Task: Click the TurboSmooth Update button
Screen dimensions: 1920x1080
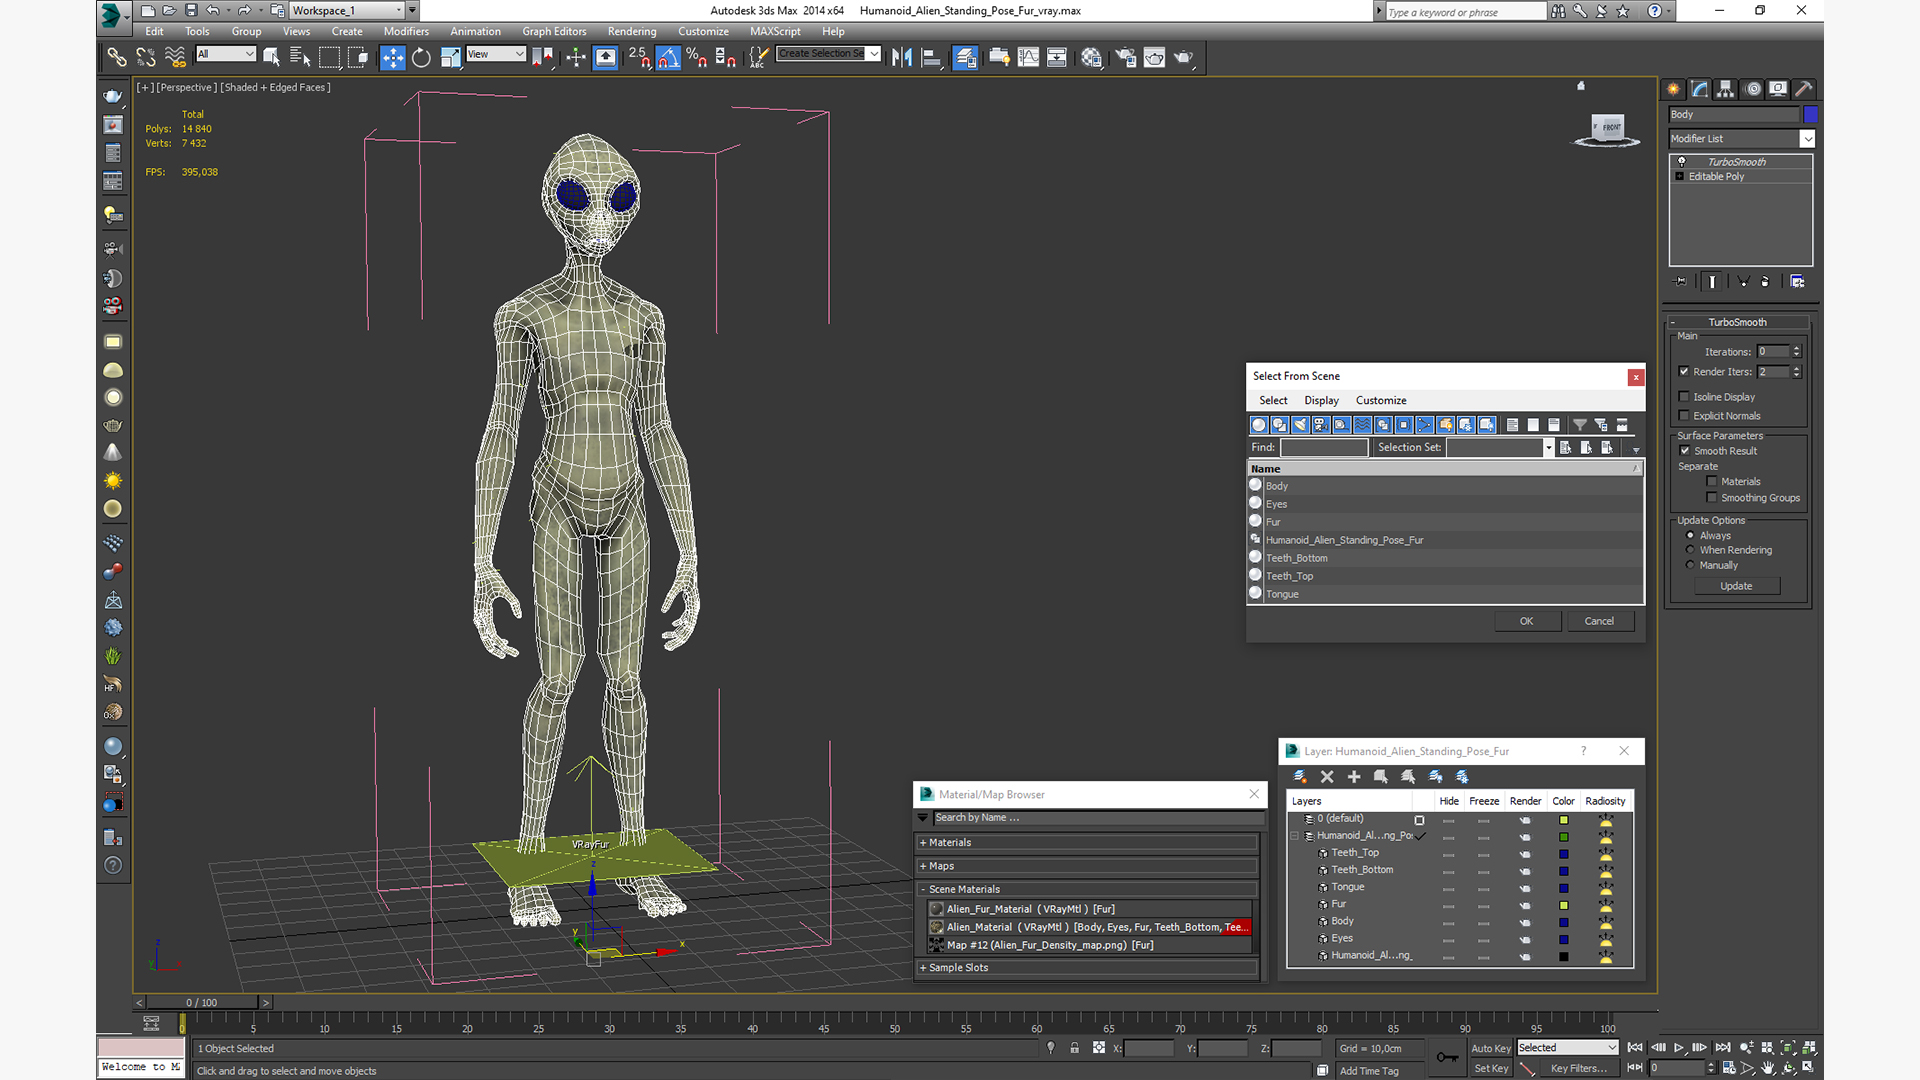Action: tap(1736, 587)
